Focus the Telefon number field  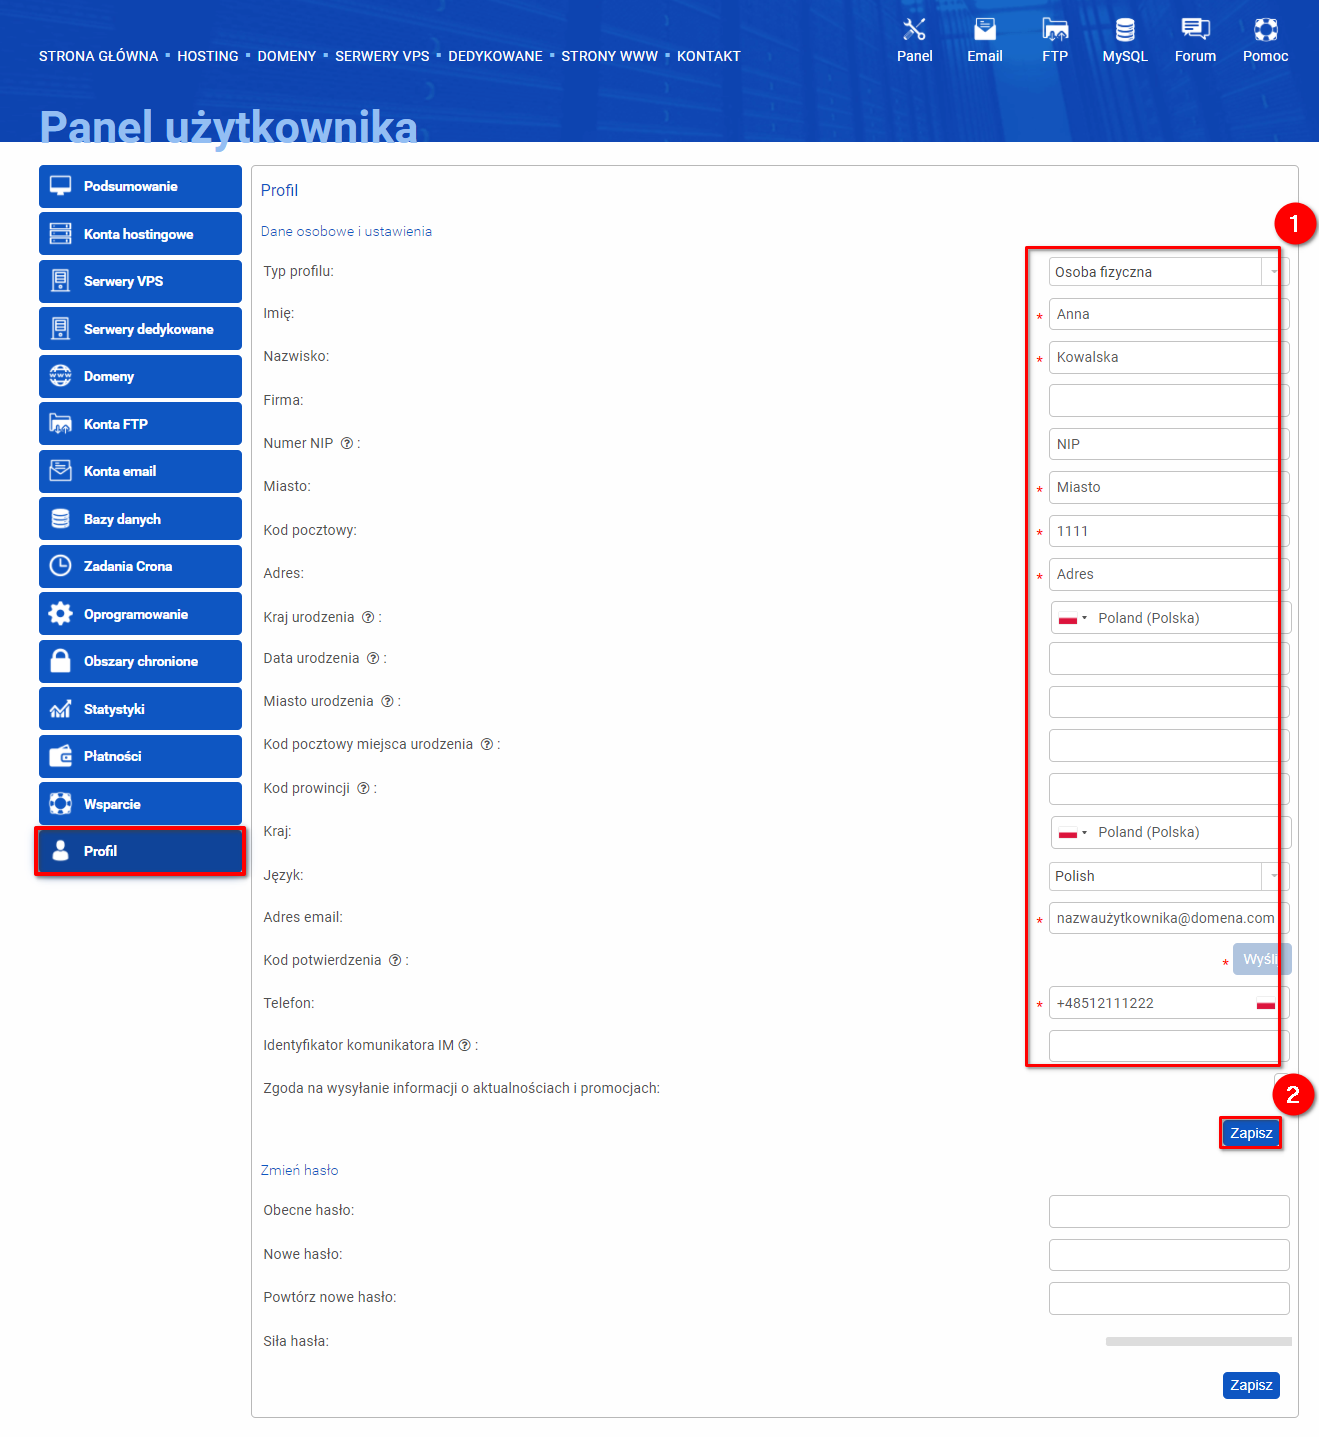coord(1169,1003)
